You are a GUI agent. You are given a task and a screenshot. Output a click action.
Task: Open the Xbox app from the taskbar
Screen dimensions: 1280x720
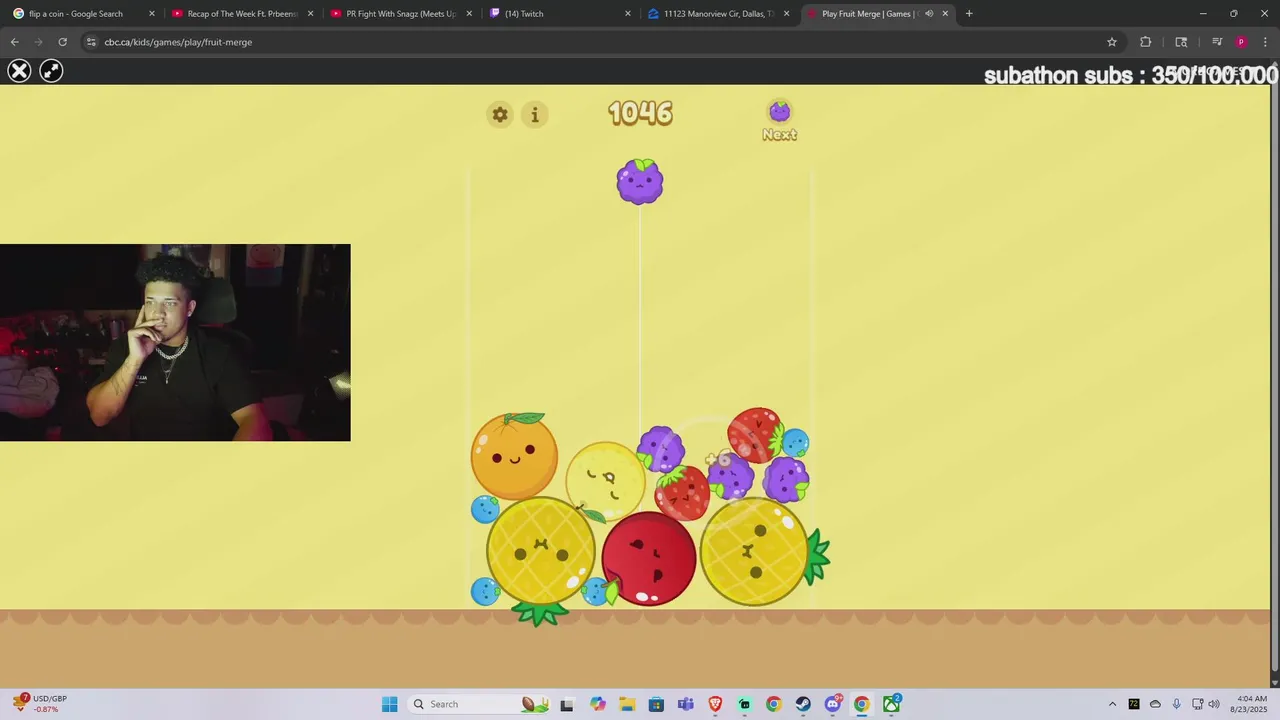[x=891, y=704]
